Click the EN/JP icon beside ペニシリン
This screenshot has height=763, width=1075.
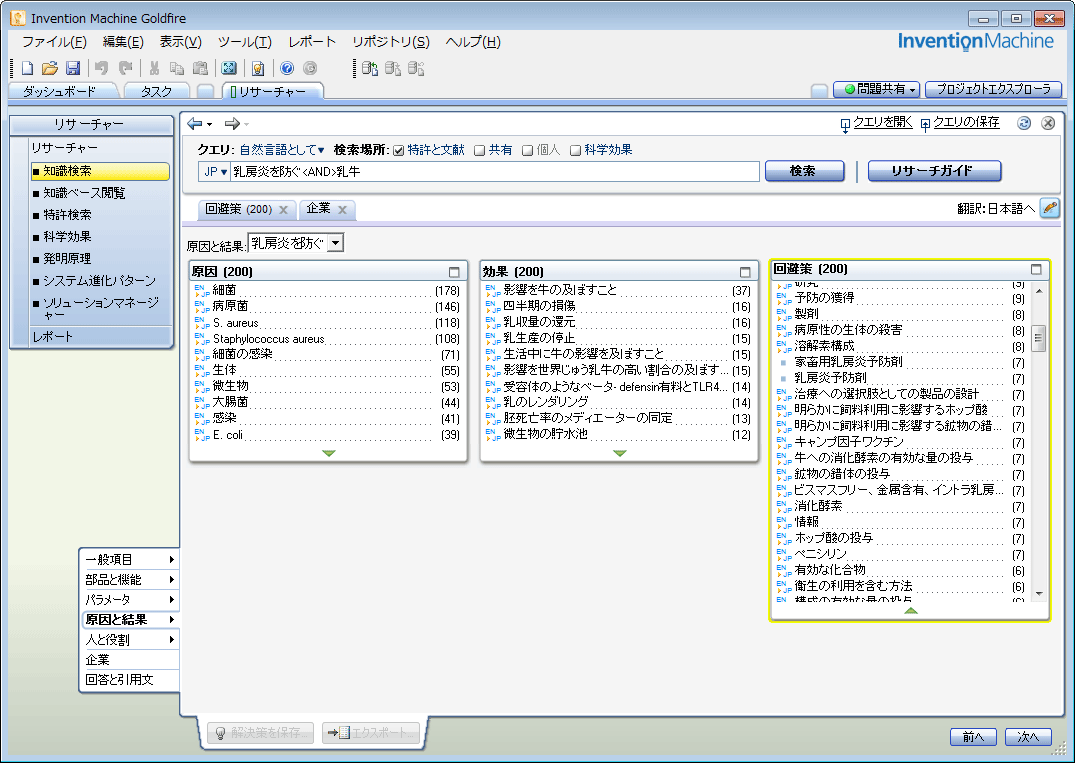pos(784,554)
